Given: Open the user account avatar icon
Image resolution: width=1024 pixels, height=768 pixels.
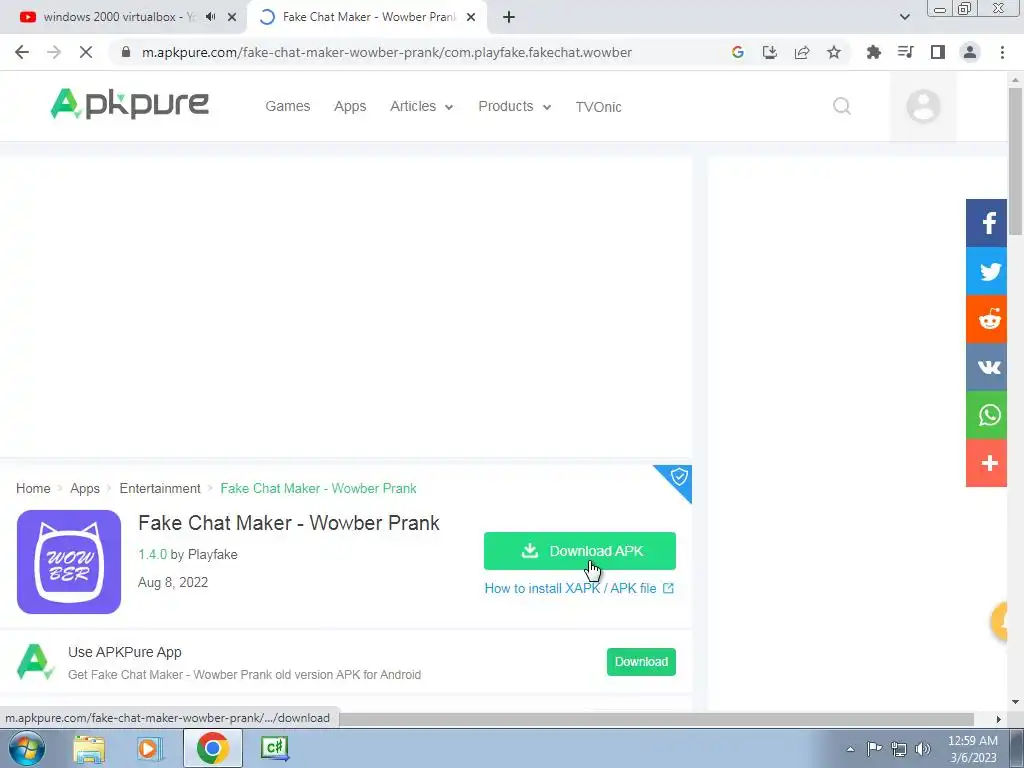Looking at the screenshot, I should click(x=923, y=106).
